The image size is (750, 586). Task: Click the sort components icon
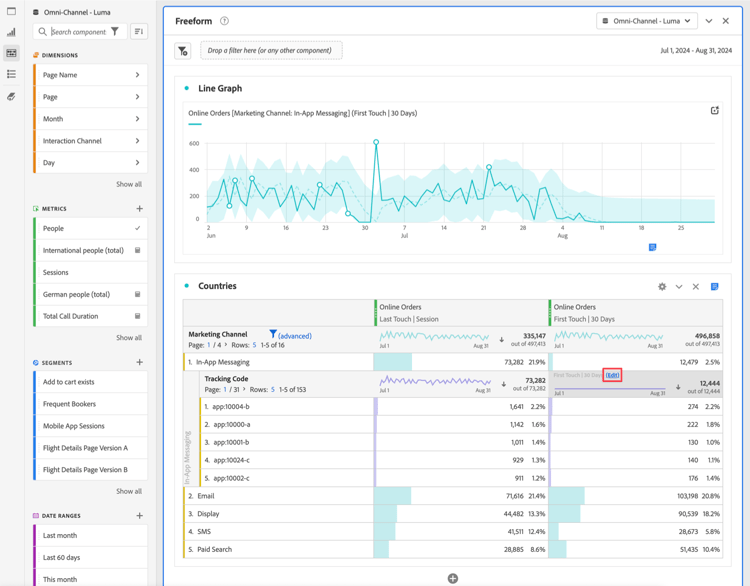click(x=139, y=32)
